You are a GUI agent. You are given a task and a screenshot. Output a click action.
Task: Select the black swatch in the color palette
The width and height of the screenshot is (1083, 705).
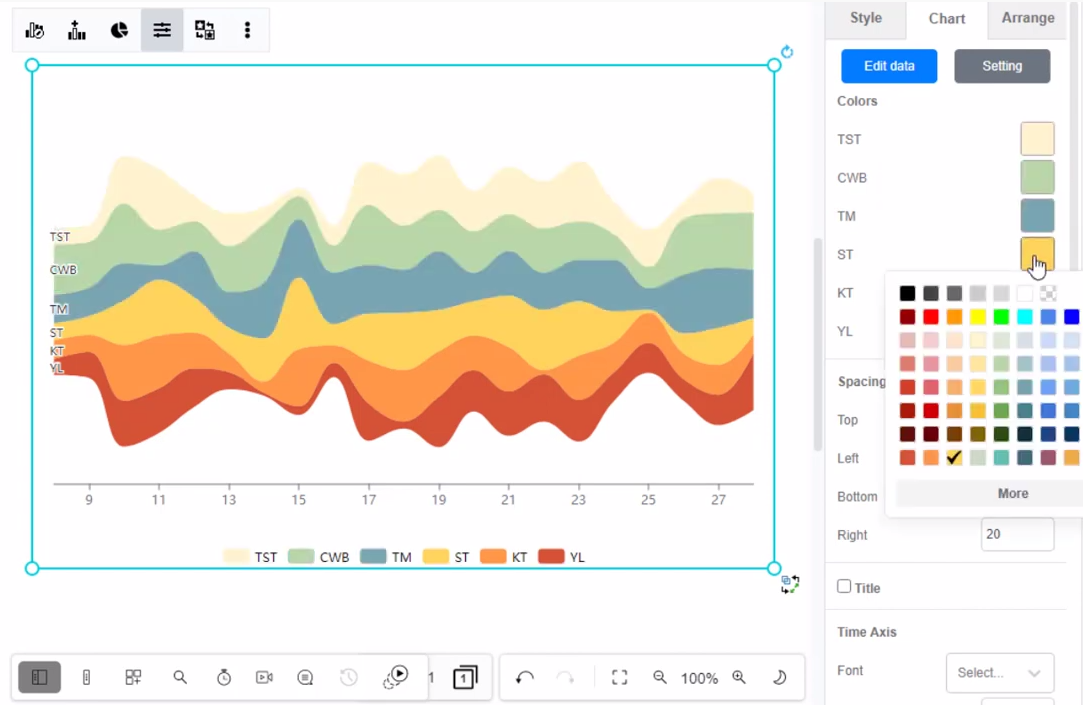coord(907,293)
